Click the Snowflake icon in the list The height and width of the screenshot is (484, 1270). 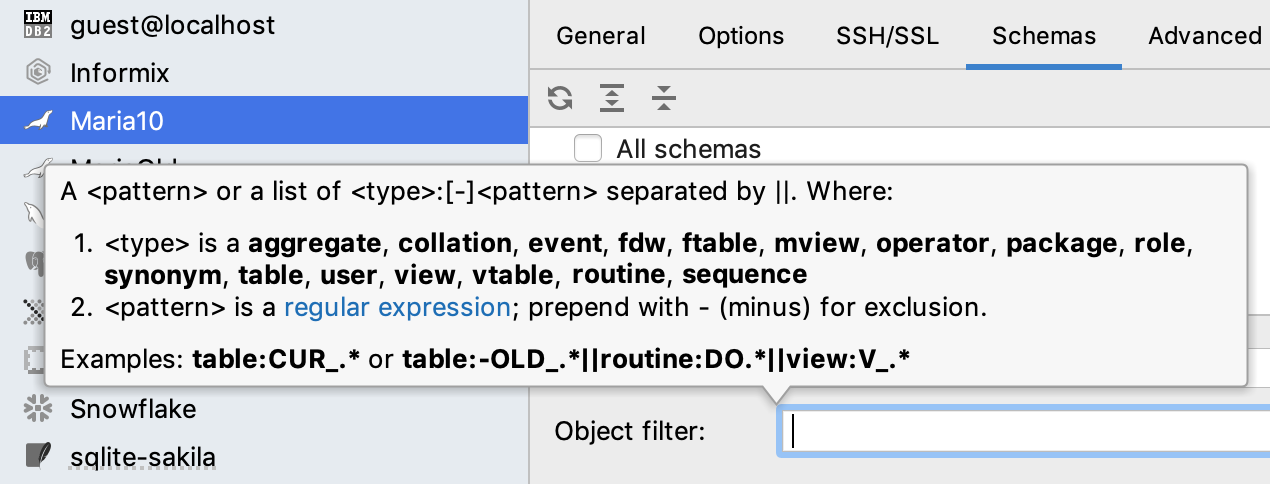coord(38,409)
